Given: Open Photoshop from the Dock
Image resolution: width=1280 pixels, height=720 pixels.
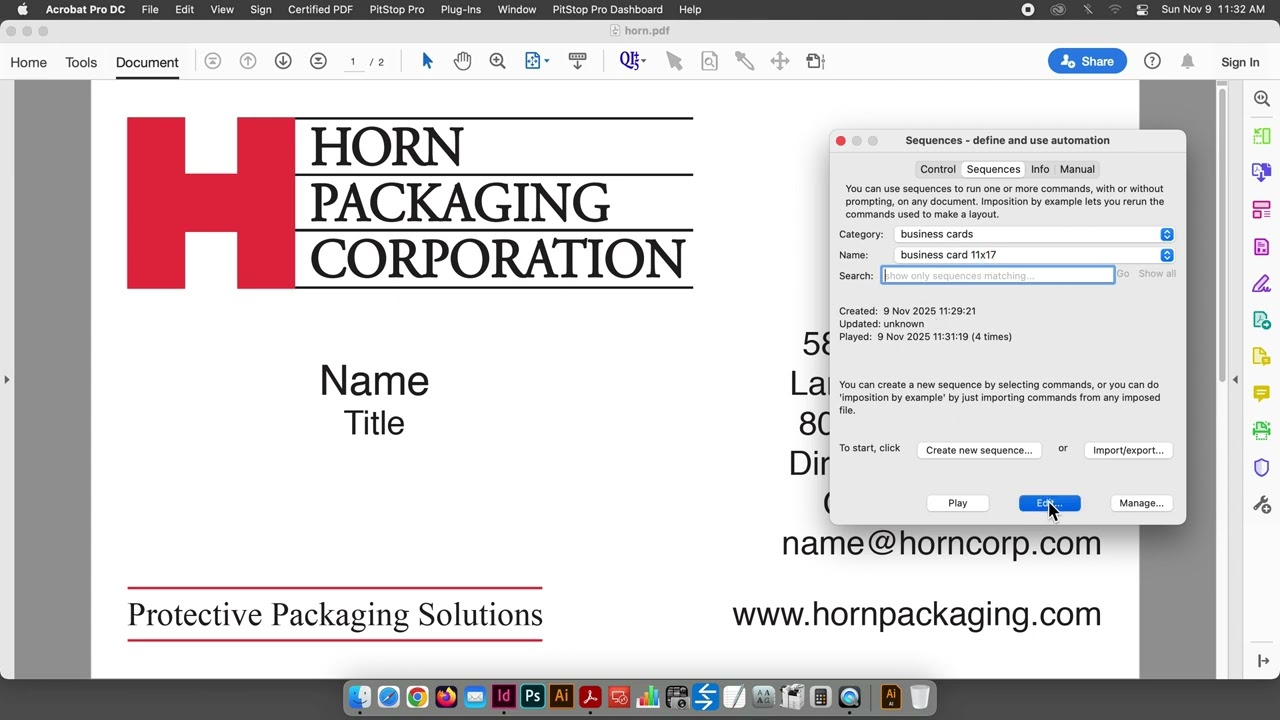Looking at the screenshot, I should (532, 696).
